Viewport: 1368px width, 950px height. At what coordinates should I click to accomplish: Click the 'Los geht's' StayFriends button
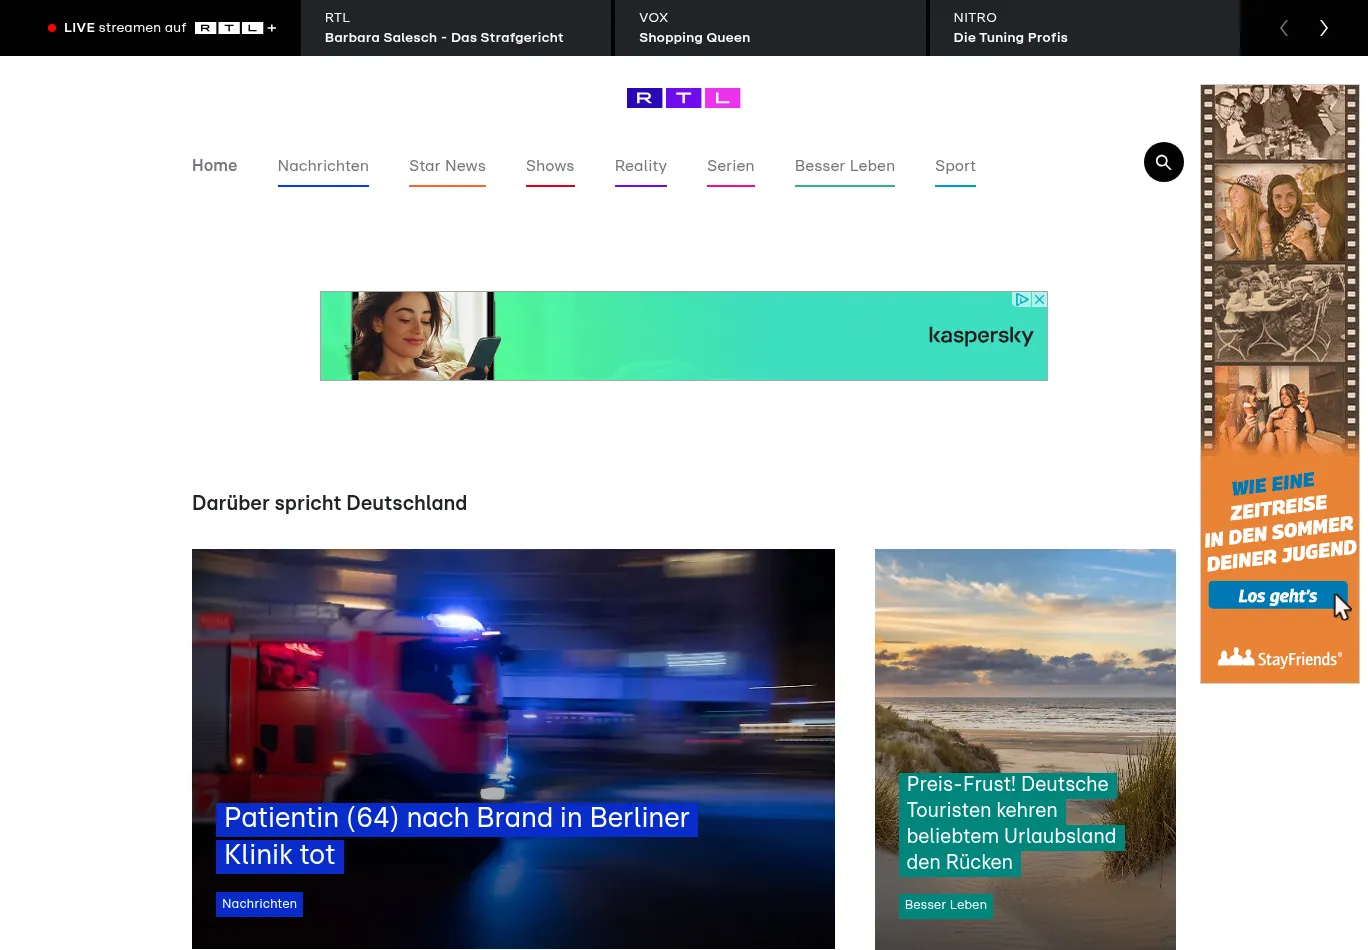[x=1277, y=596]
